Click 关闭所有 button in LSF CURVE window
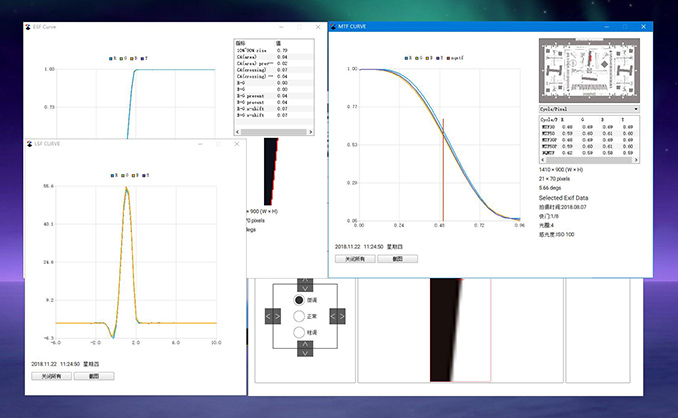The height and width of the screenshot is (418, 678). coord(52,376)
